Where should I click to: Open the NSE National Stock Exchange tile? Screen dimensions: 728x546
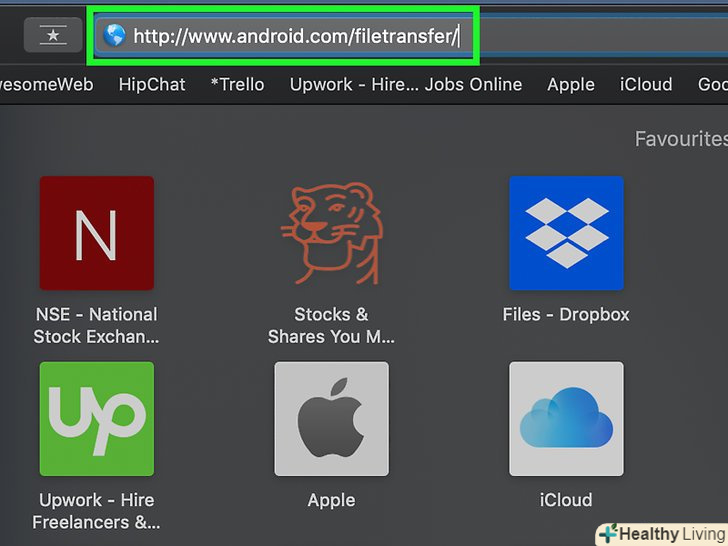[x=97, y=233]
